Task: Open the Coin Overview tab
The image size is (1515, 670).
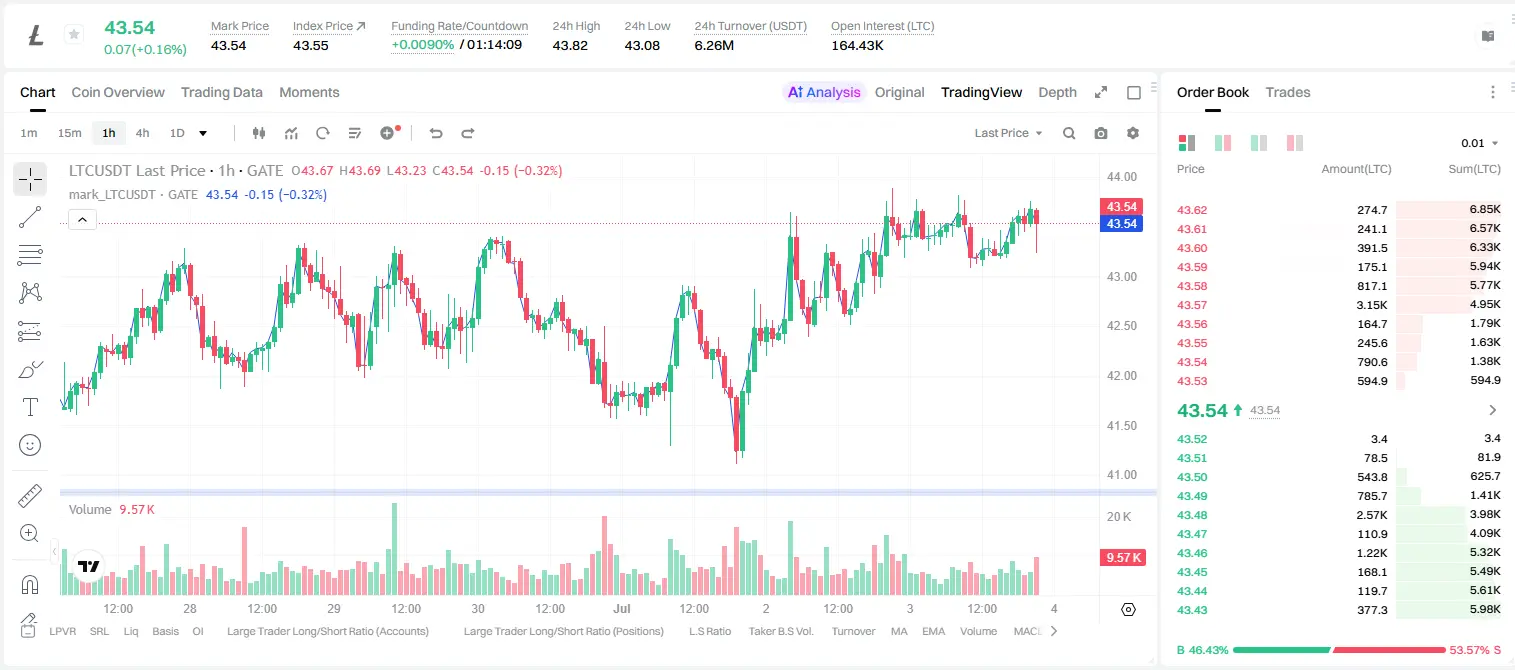Action: click(x=118, y=92)
